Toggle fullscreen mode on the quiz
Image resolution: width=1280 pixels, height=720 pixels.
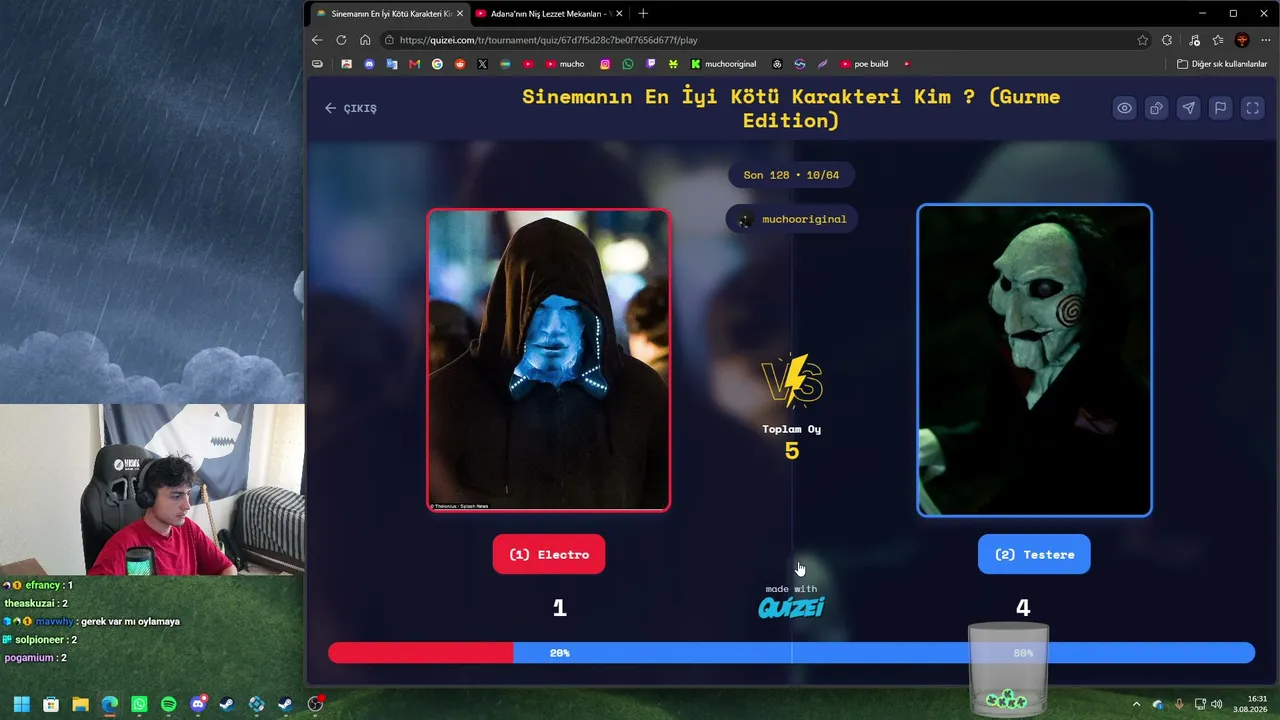click(x=1252, y=108)
